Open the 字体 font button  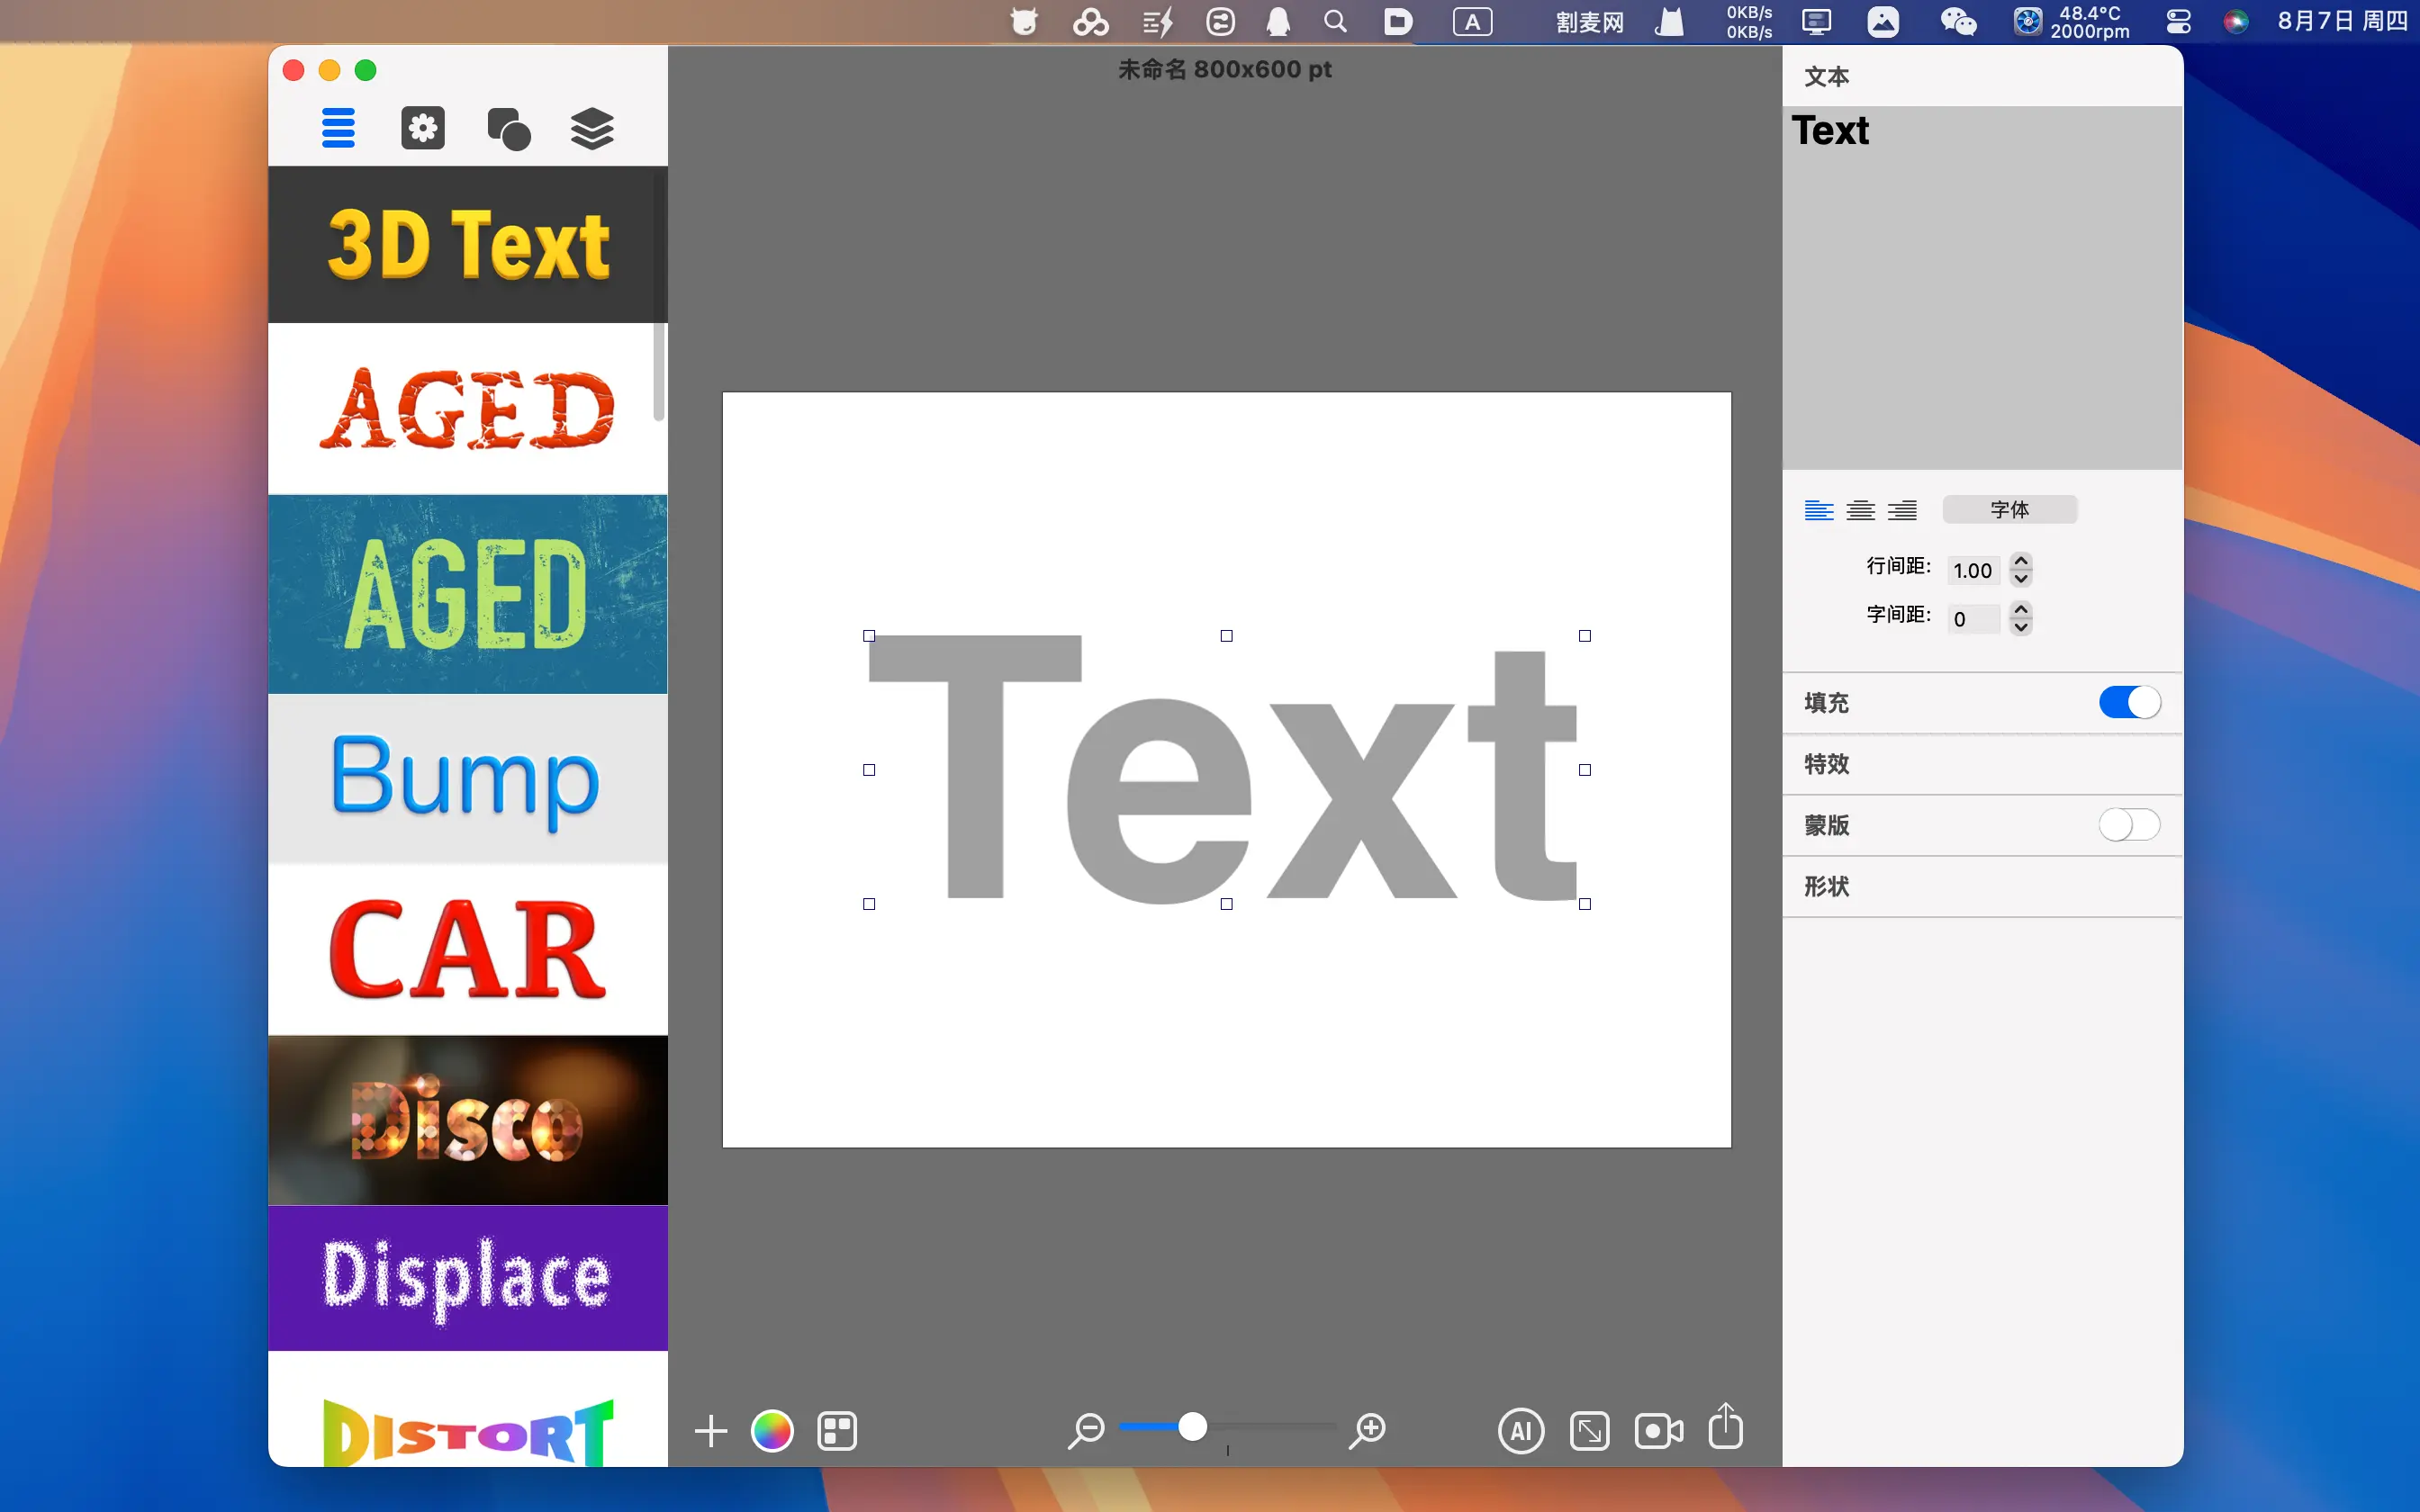pos(2009,510)
